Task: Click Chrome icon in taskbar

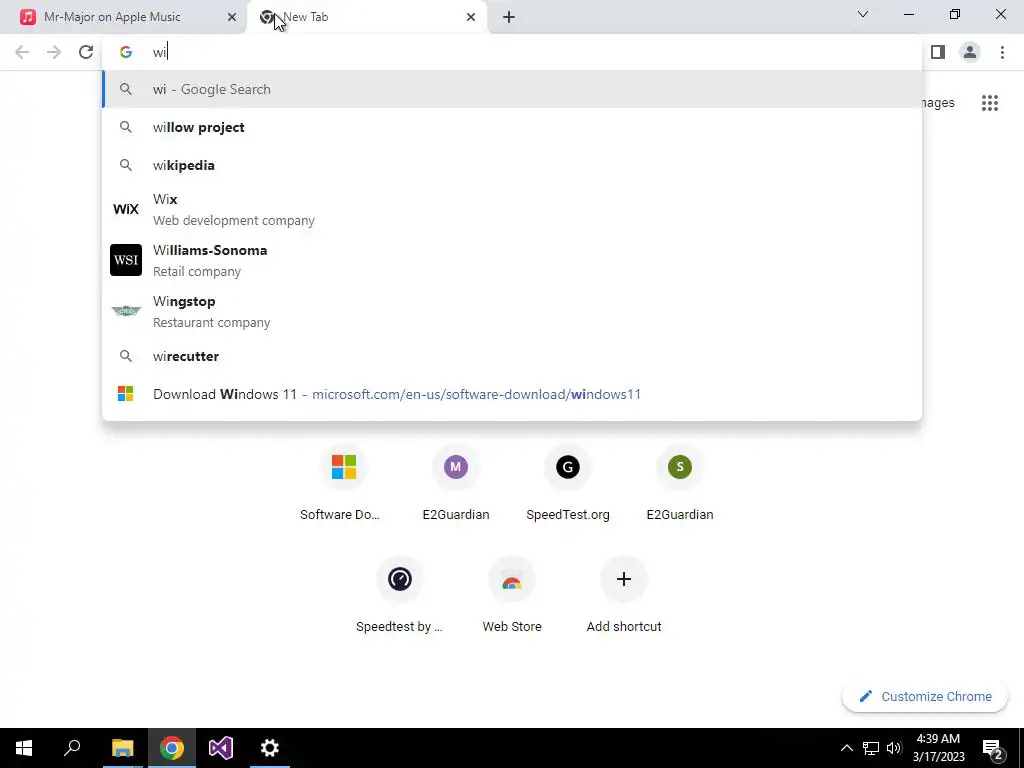Action: (x=171, y=748)
